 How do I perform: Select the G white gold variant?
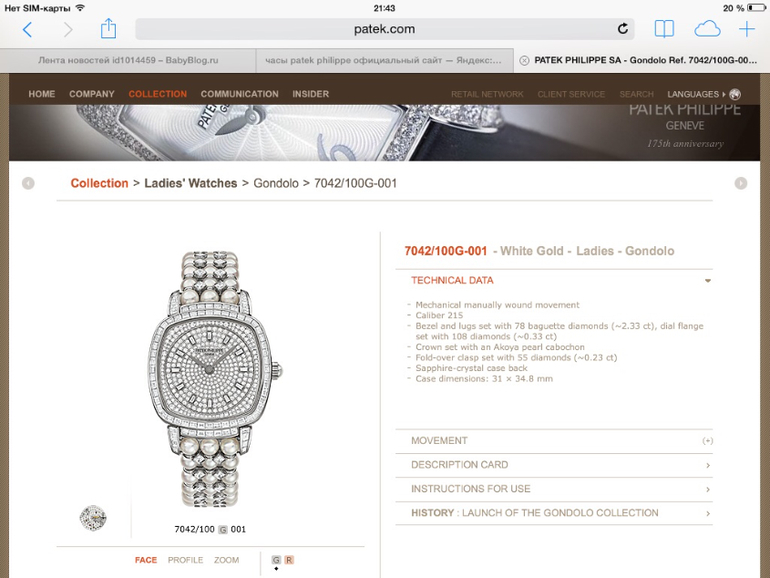(276, 560)
